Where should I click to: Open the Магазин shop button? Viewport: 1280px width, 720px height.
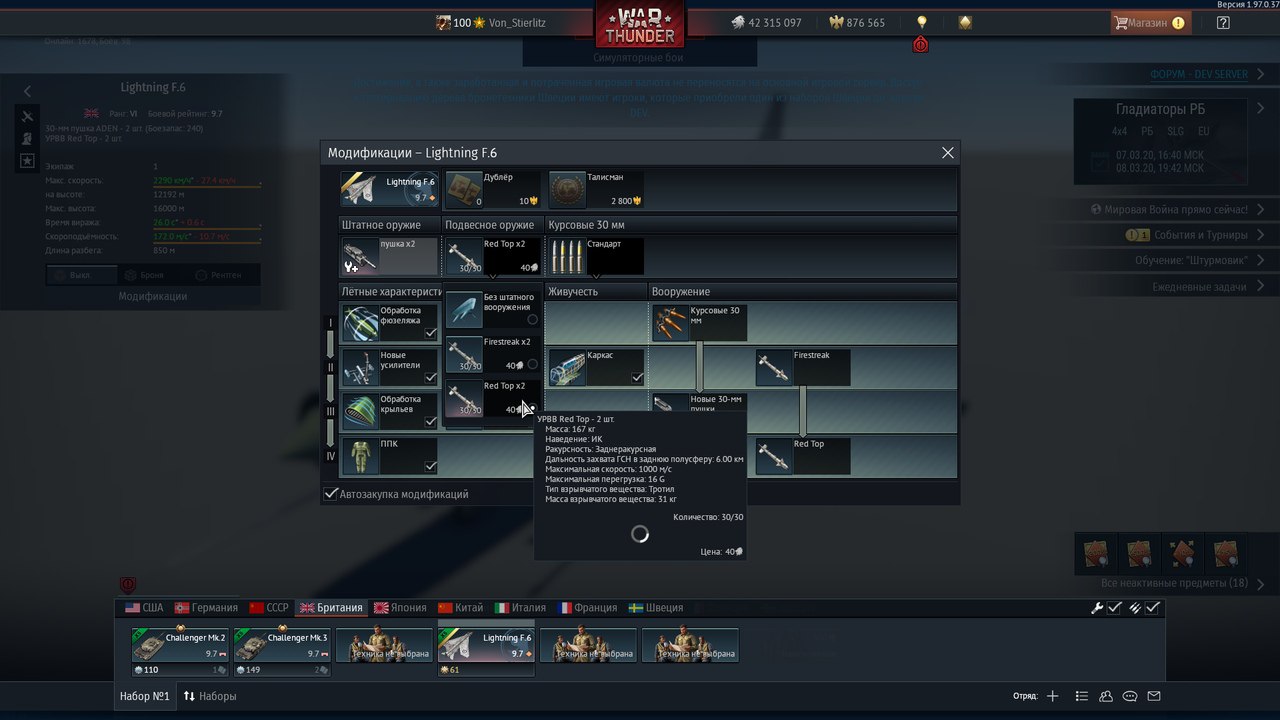(x=1150, y=22)
